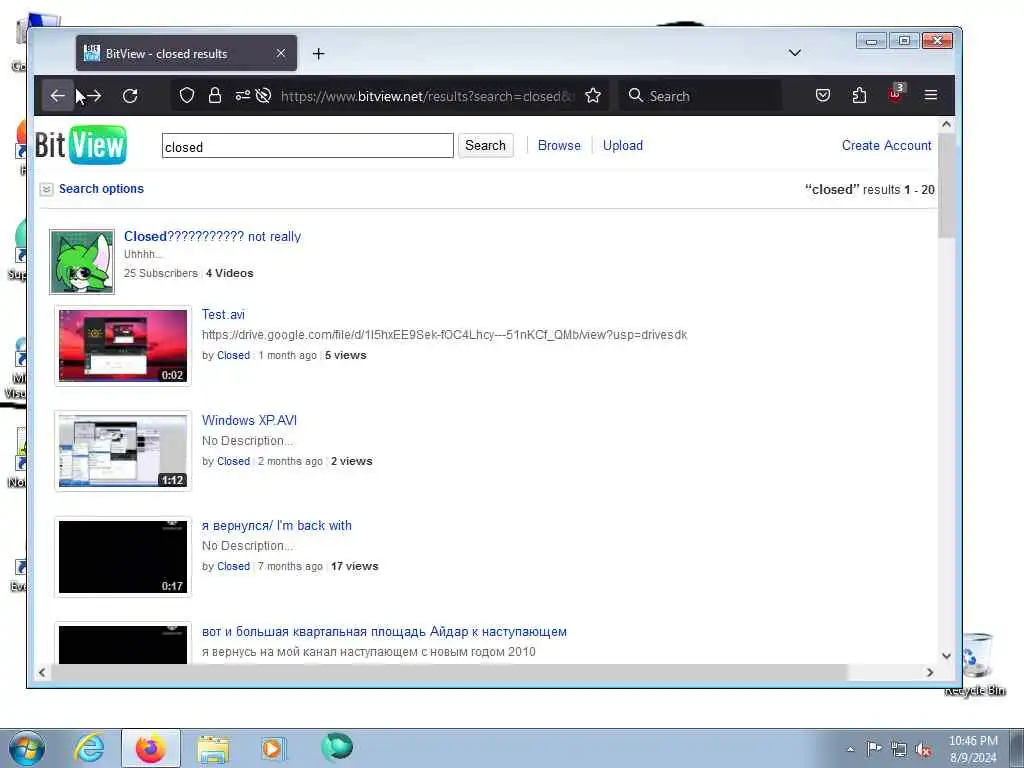The width and height of the screenshot is (1024, 768).
Task: Expand the Search options arrow icon
Action: [46, 189]
